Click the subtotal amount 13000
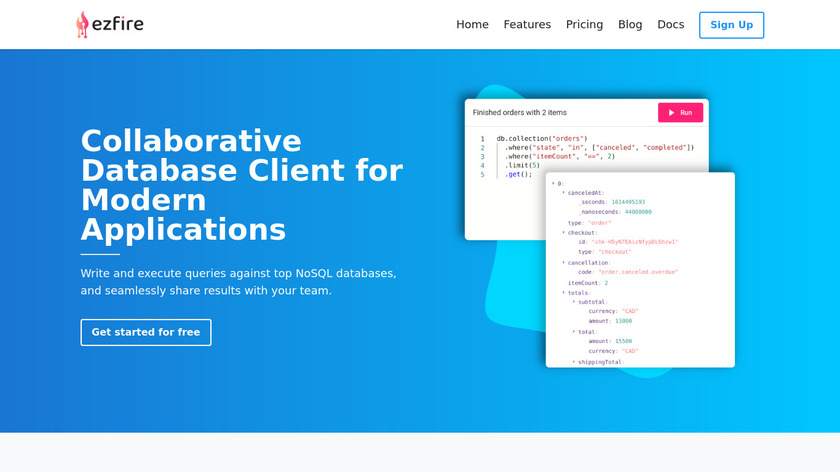Image resolution: width=840 pixels, height=472 pixels. [623, 321]
